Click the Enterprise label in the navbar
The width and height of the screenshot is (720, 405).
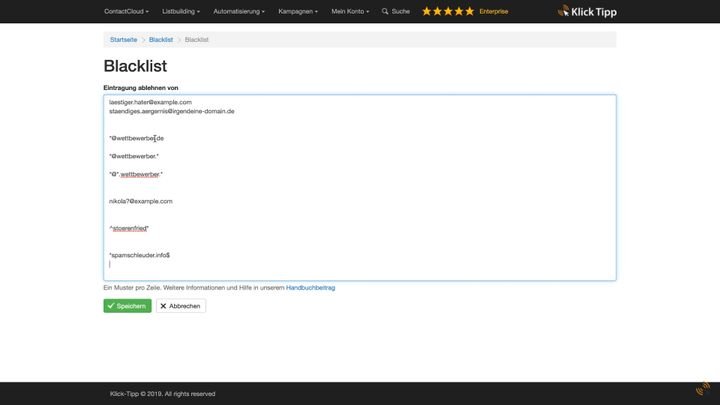click(494, 11)
